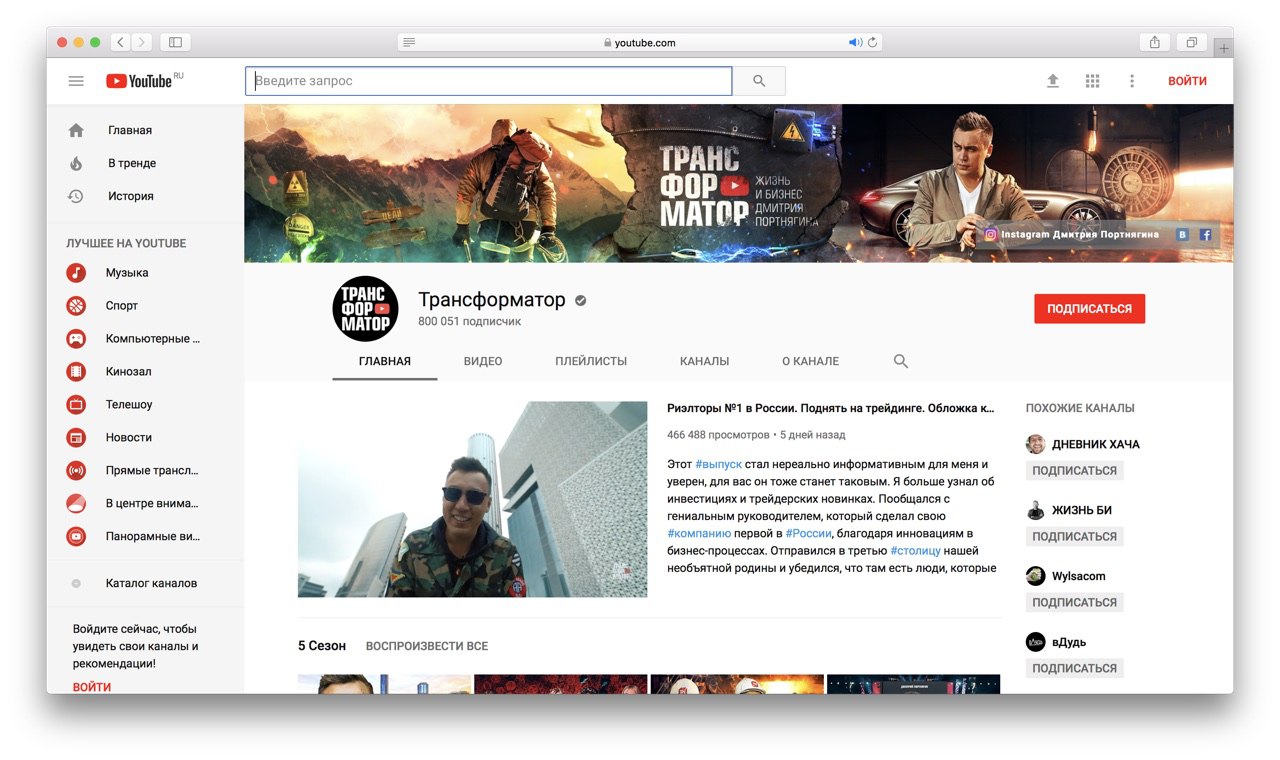Viewport: 1280px width, 760px height.
Task: Click Safari forward navigation arrow
Action: click(x=142, y=42)
